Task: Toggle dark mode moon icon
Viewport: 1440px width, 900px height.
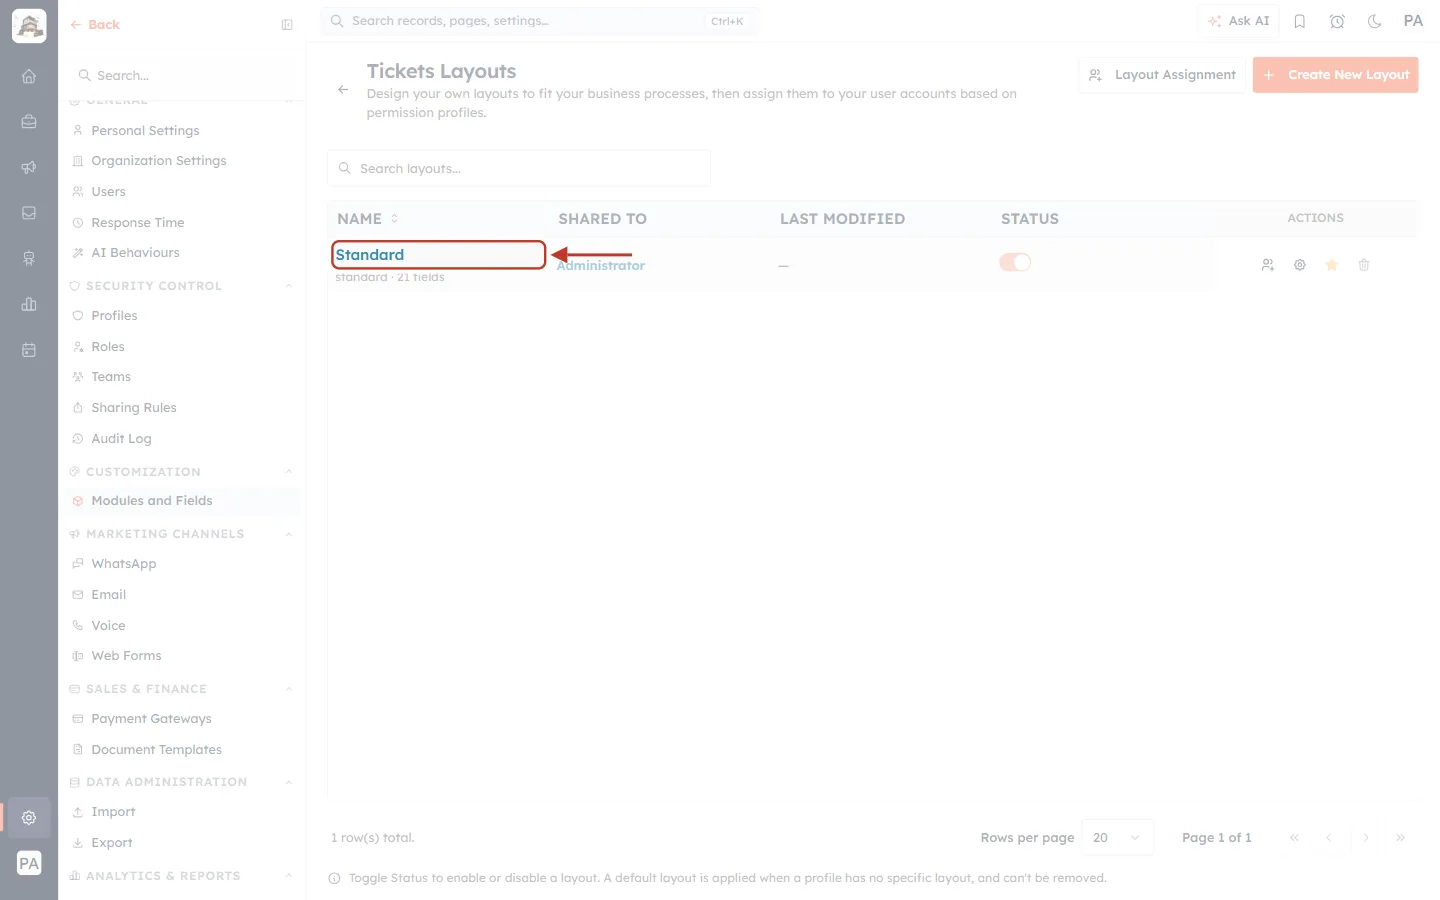Action: pos(1374,21)
